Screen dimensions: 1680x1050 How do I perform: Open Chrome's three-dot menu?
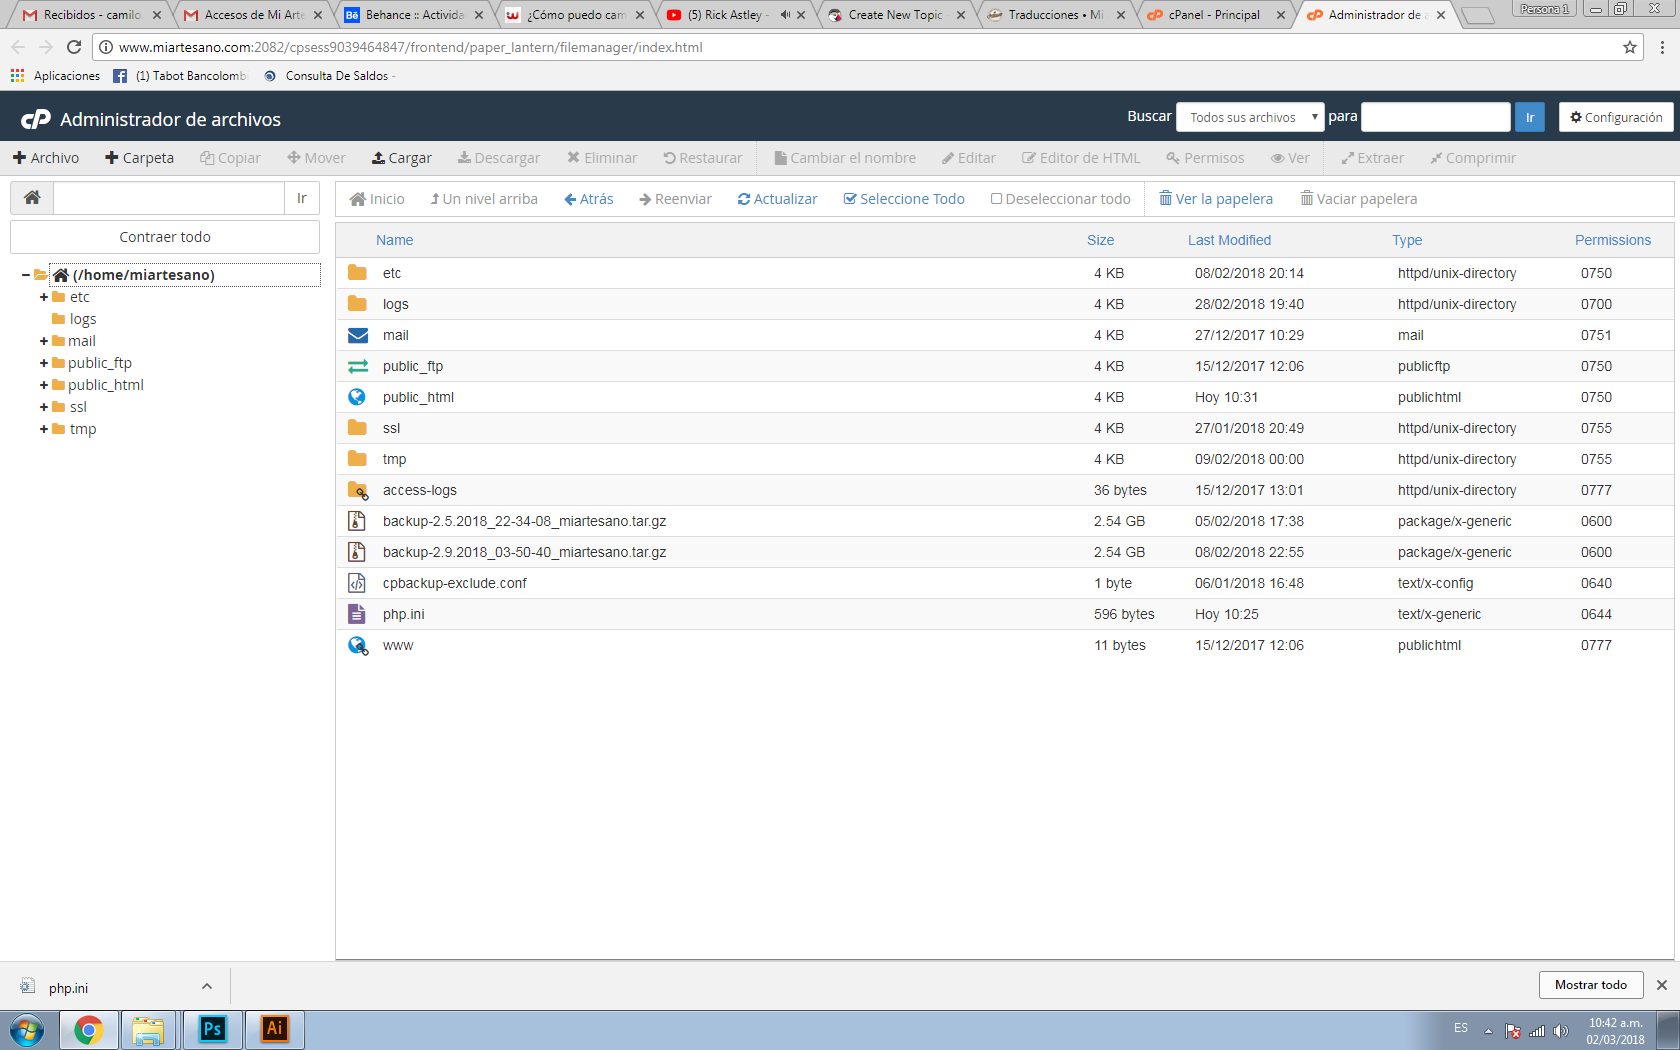click(x=1662, y=47)
